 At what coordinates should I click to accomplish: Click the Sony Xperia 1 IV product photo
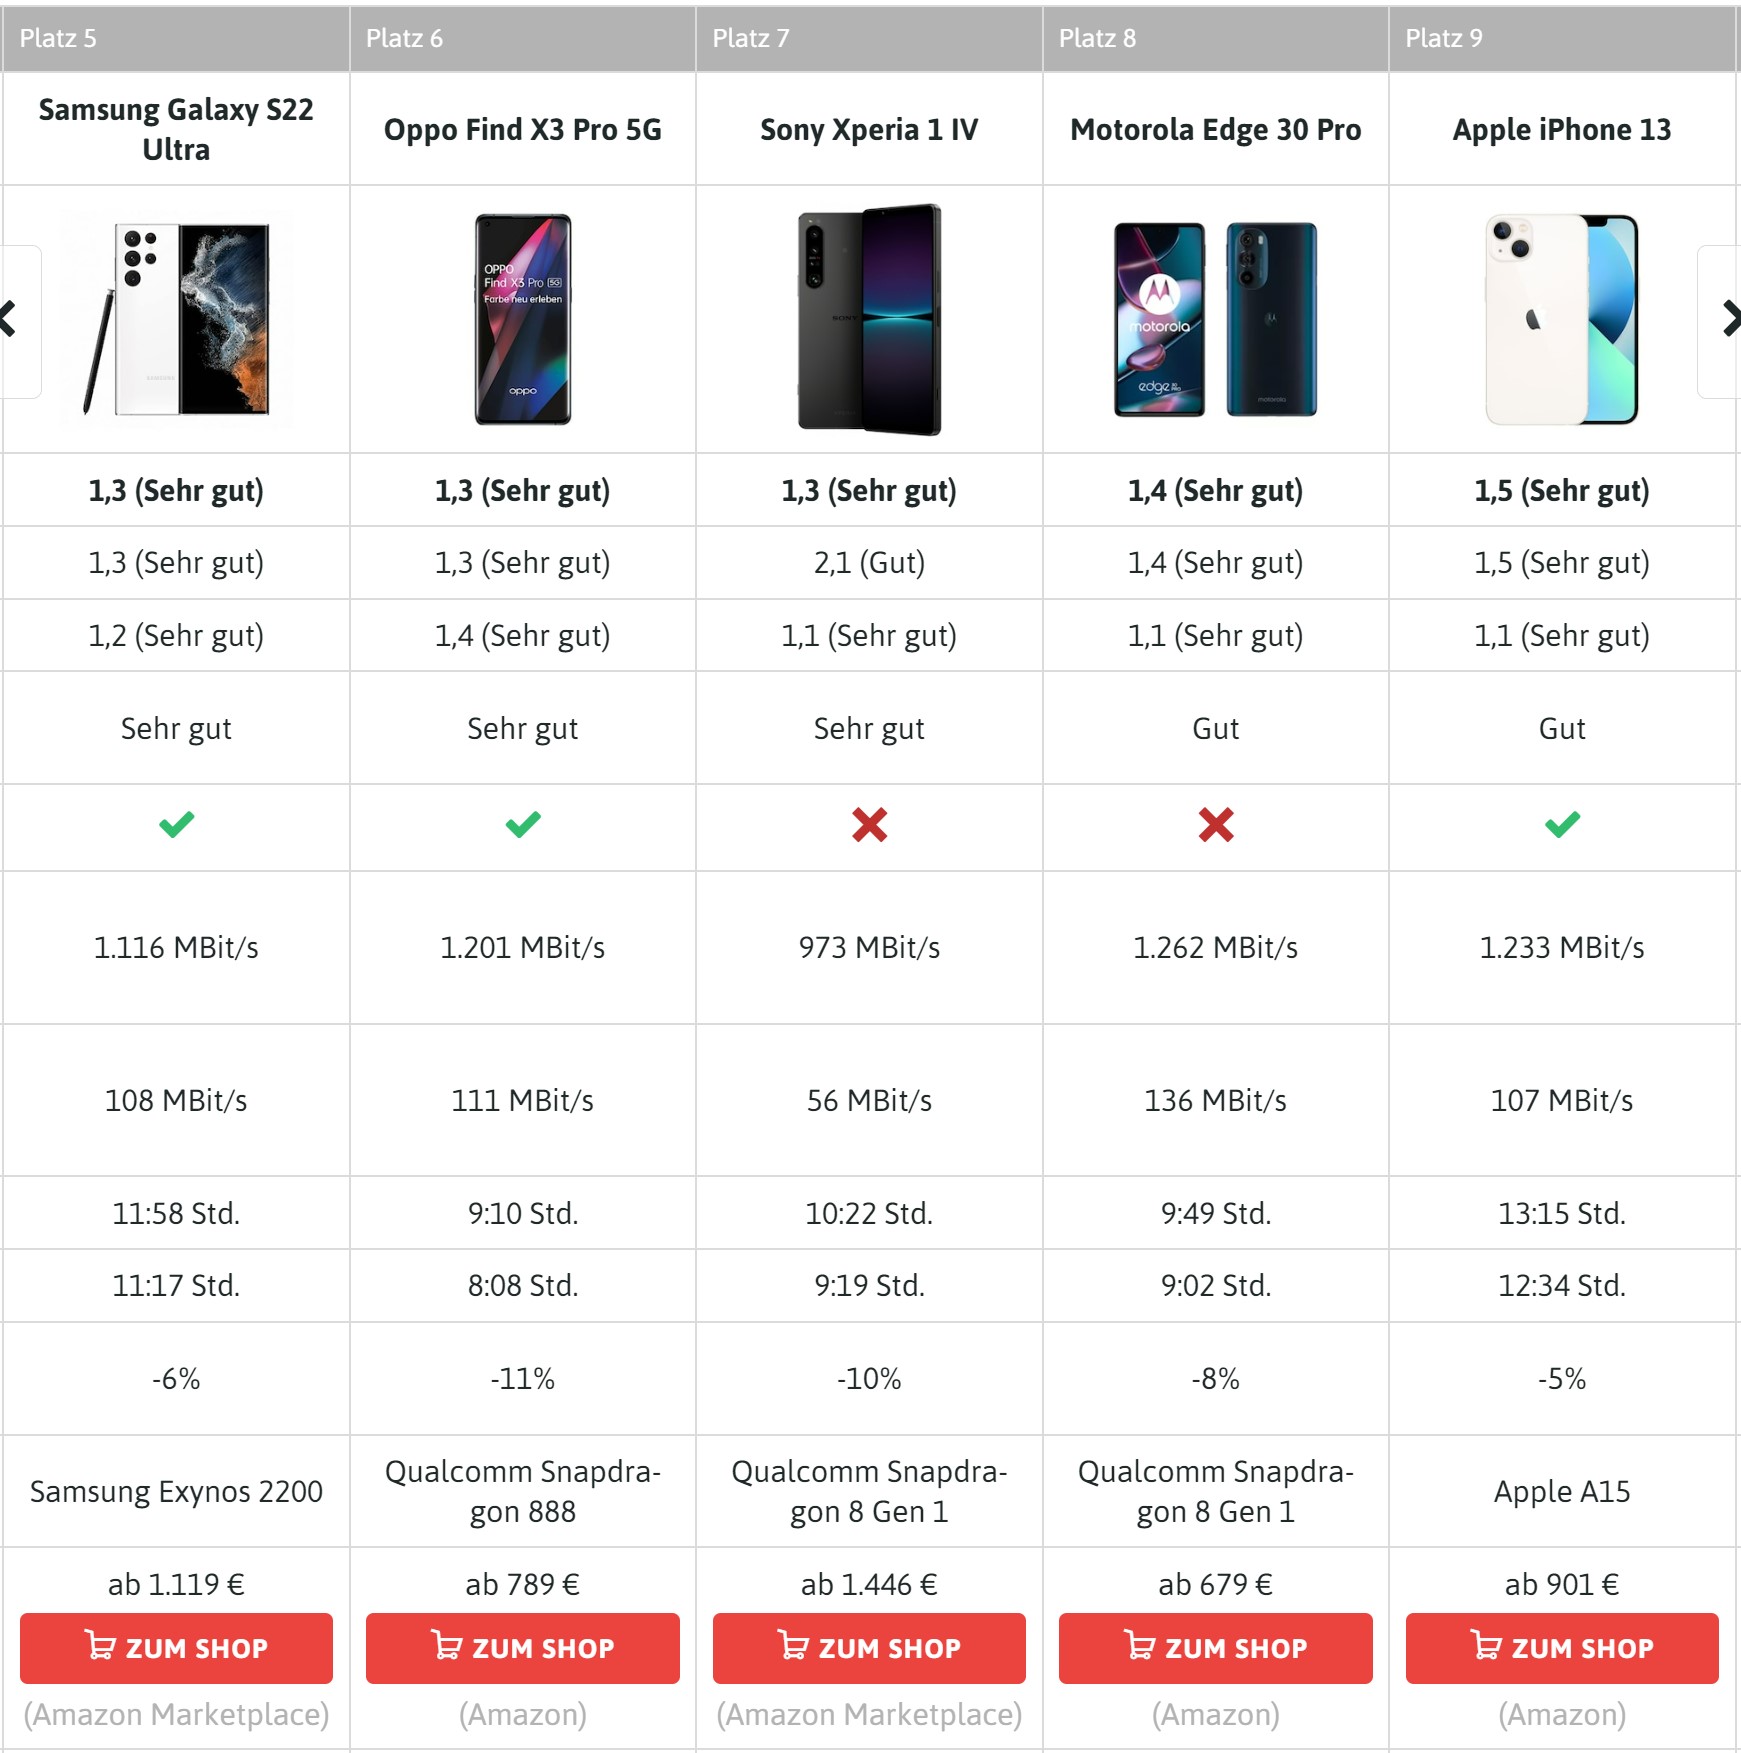pyautogui.click(x=869, y=315)
